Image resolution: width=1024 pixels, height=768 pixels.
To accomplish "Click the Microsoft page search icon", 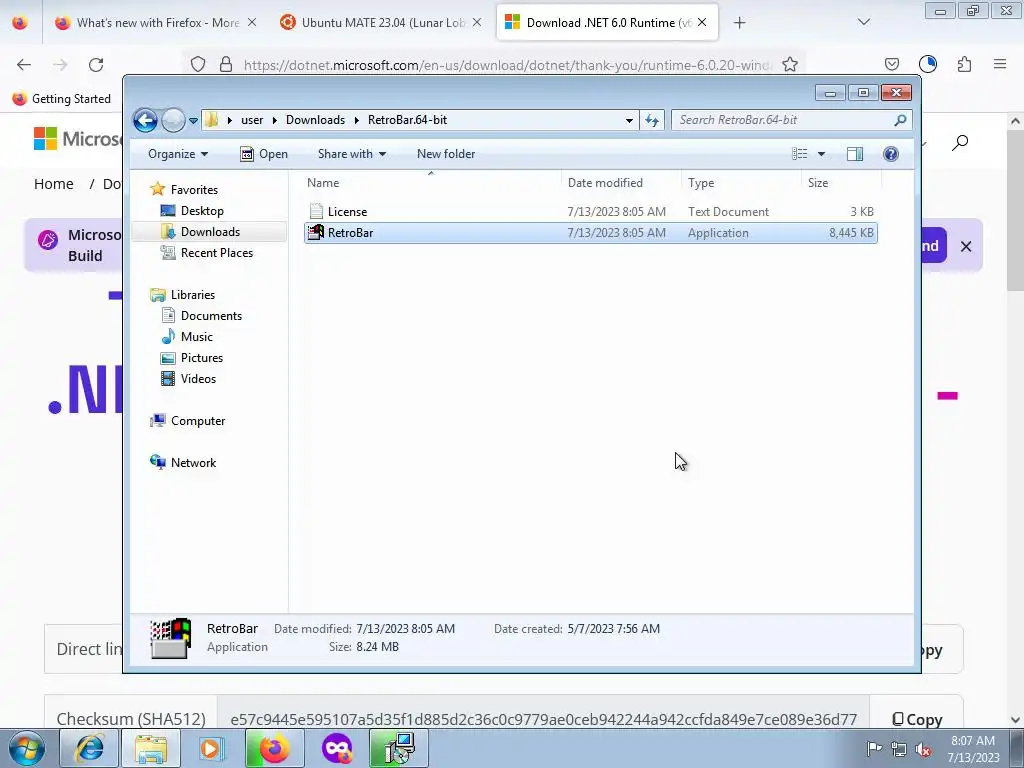I will (x=960, y=142).
